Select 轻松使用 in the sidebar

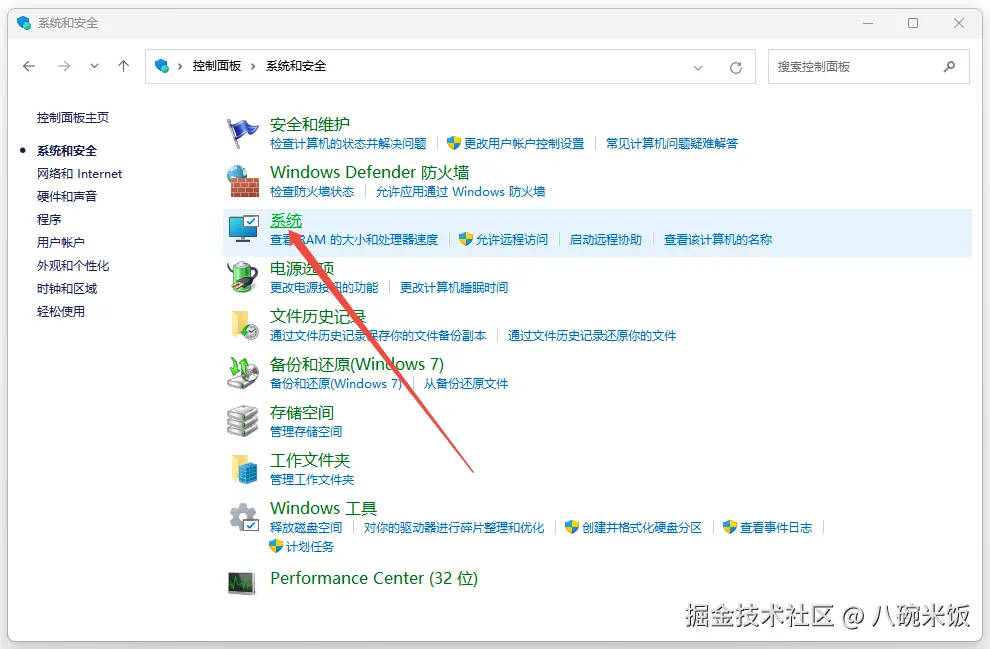61,311
